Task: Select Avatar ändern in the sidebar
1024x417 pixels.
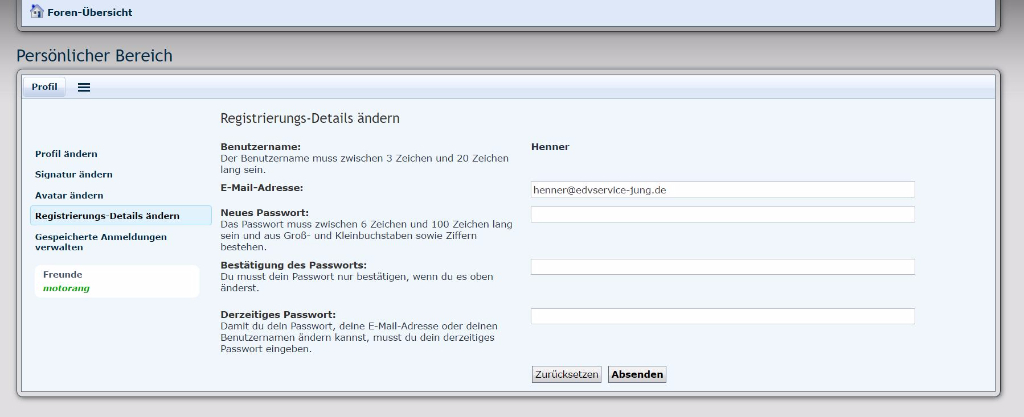Action: 69,195
